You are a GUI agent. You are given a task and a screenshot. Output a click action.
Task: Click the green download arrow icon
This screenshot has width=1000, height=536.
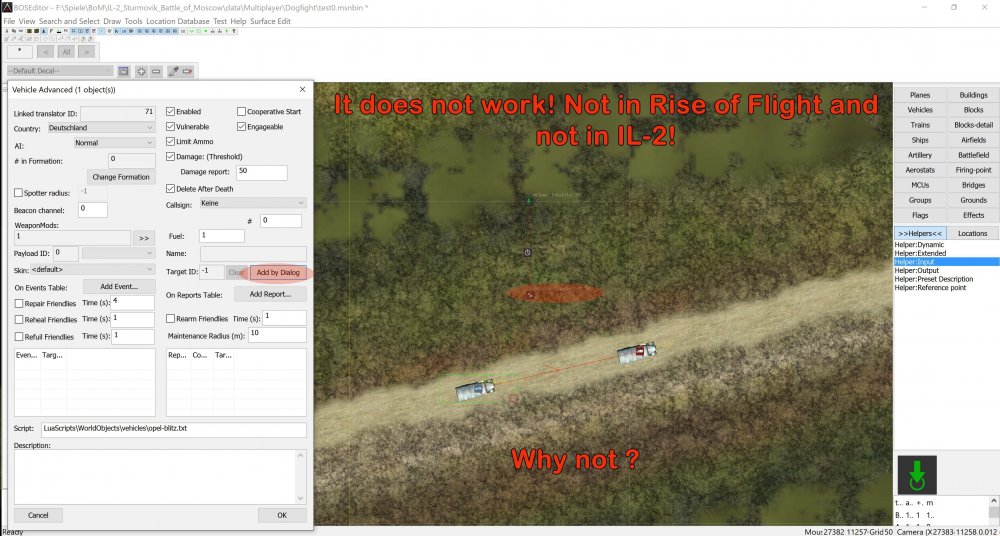tap(918, 475)
